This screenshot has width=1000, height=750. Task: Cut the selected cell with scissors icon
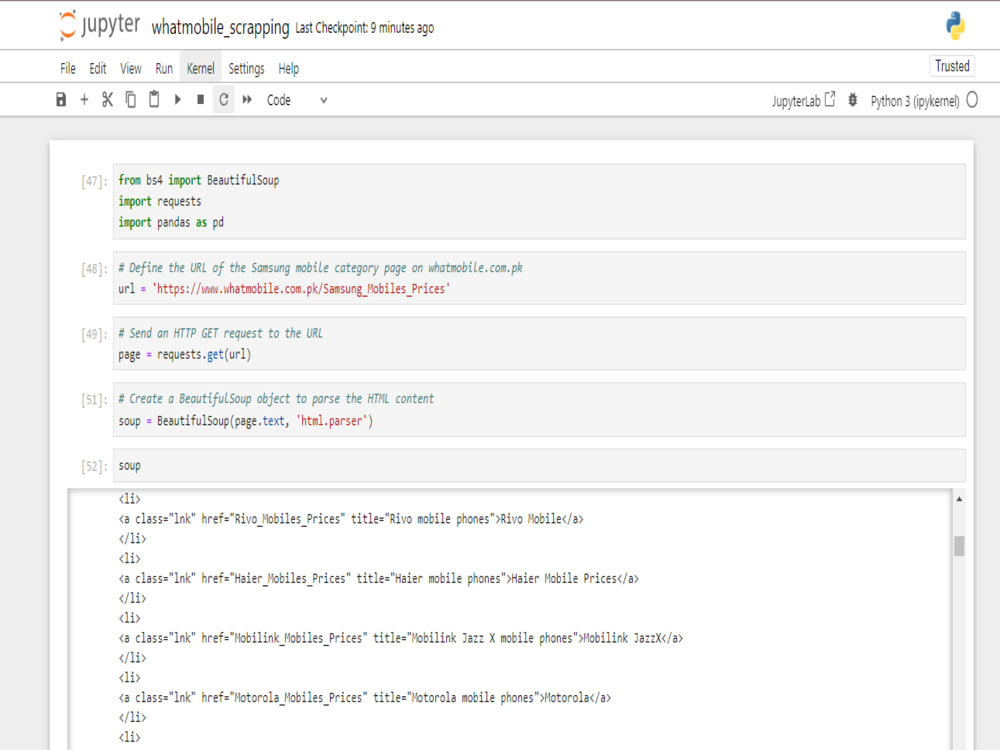tap(107, 99)
